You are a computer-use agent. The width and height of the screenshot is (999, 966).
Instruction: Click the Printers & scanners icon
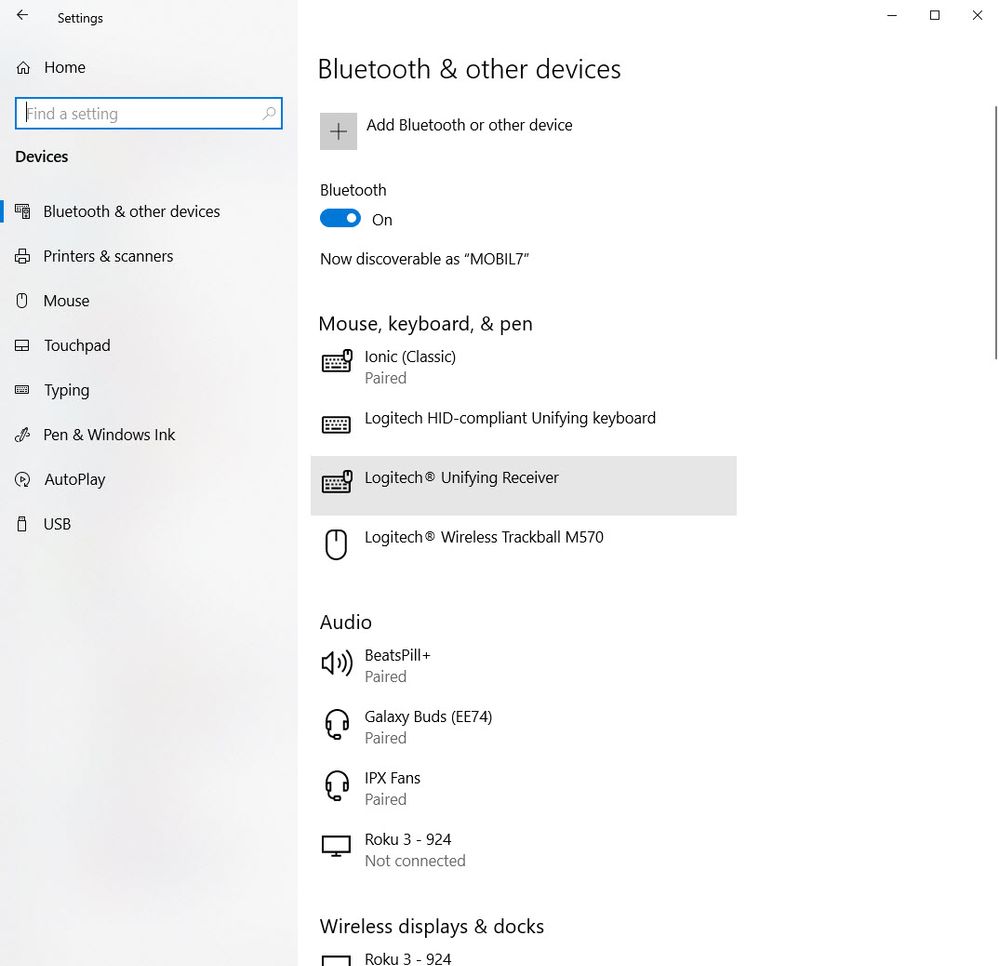click(x=22, y=256)
